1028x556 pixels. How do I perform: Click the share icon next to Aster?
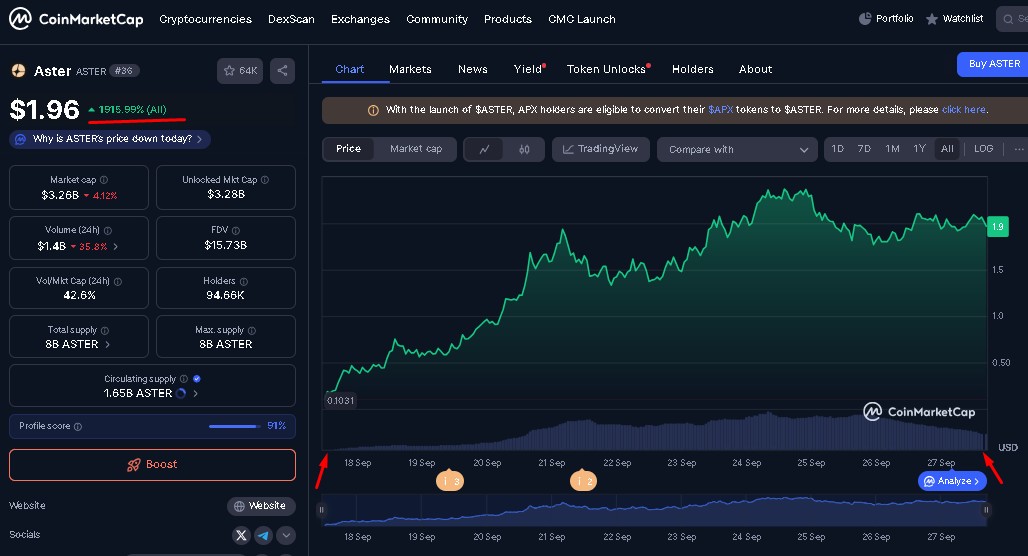pos(282,71)
